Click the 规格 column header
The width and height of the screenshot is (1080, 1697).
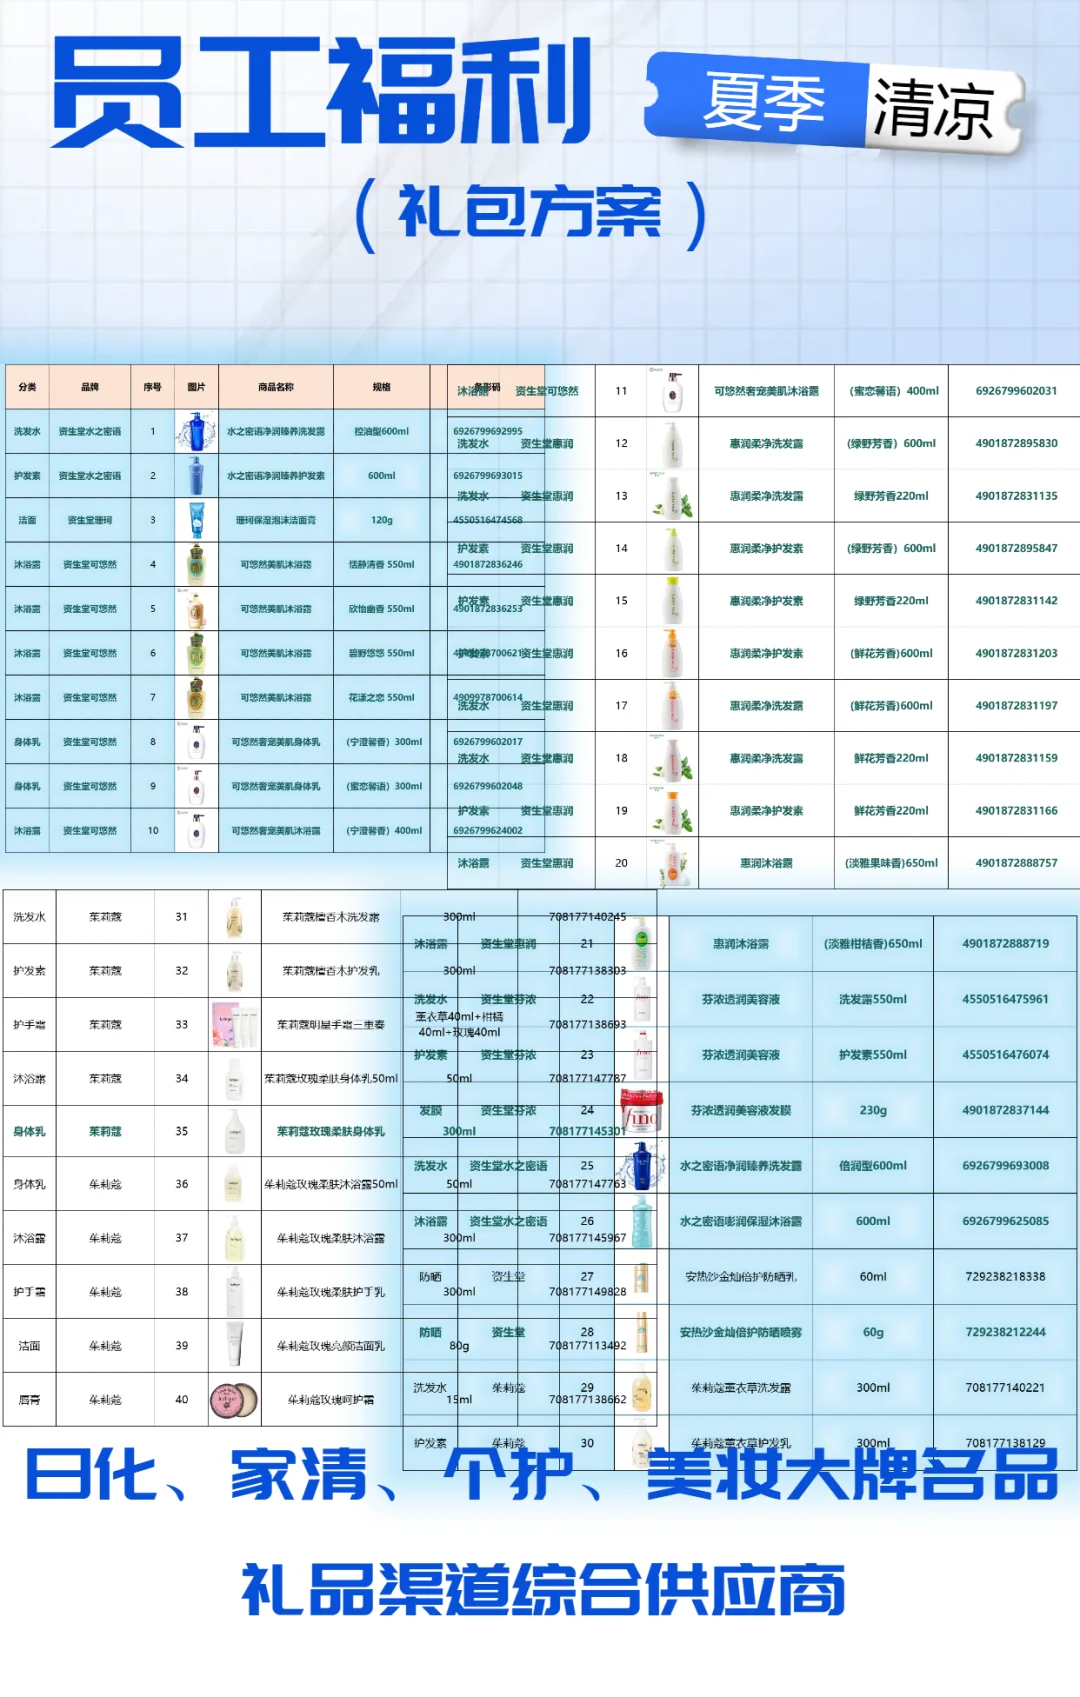click(382, 387)
